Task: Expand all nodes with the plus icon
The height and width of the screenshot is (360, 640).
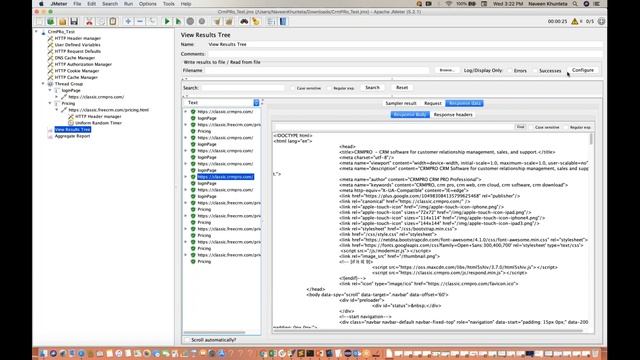Action: click(x=128, y=21)
